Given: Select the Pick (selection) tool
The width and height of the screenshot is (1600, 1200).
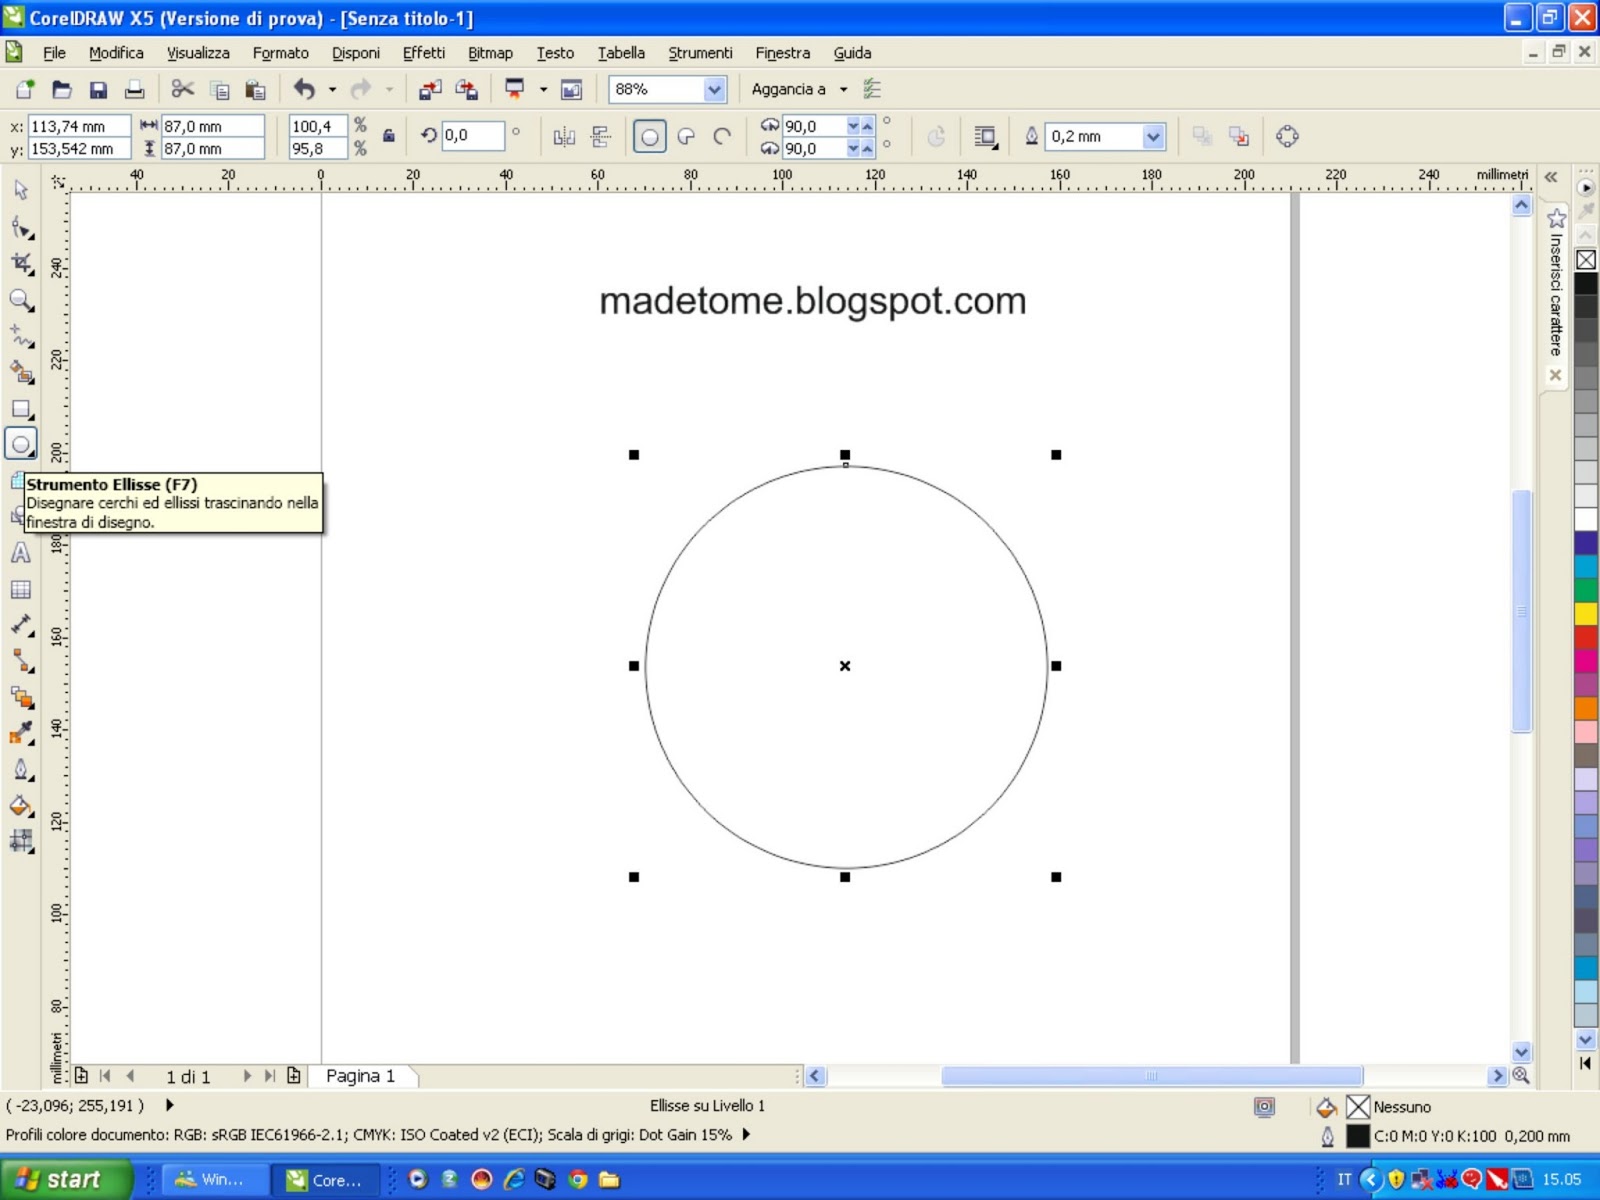Looking at the screenshot, I should (21, 190).
